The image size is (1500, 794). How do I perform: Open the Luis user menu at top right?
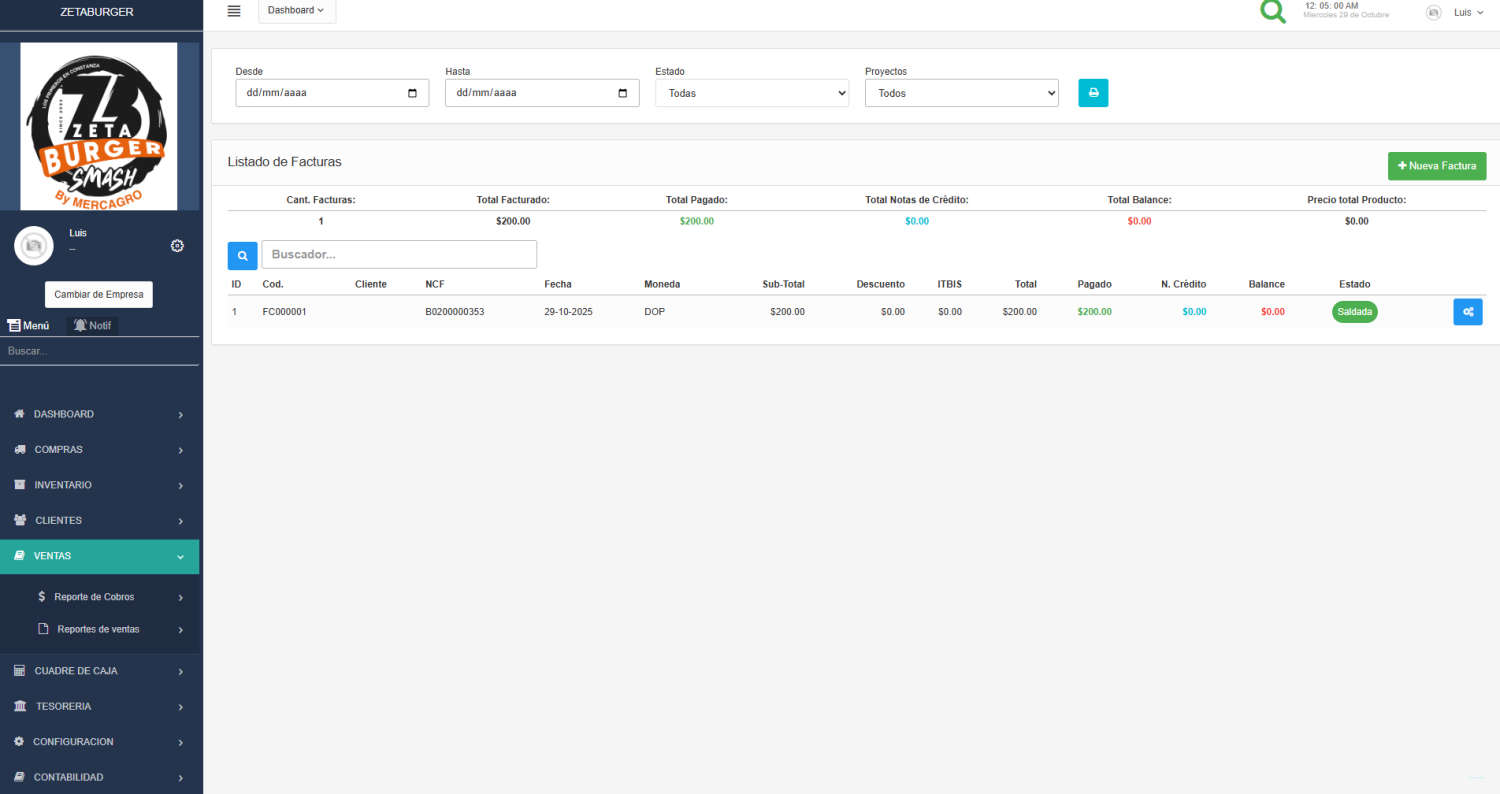(x=1461, y=12)
